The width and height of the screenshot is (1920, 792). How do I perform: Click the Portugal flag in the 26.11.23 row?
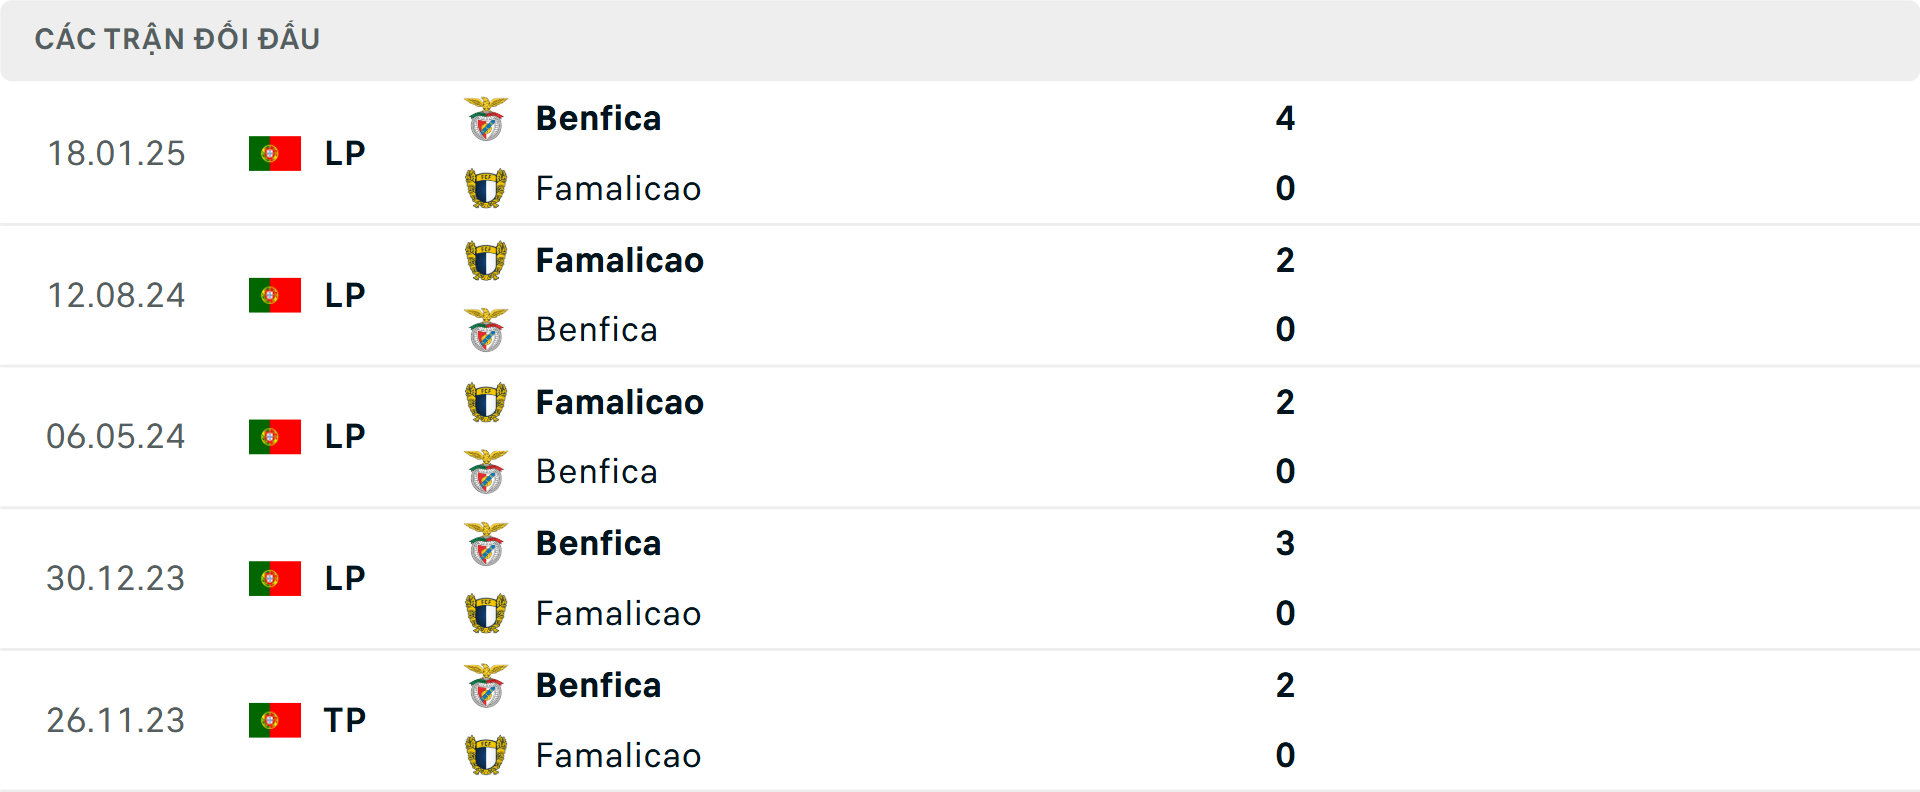[x=275, y=720]
